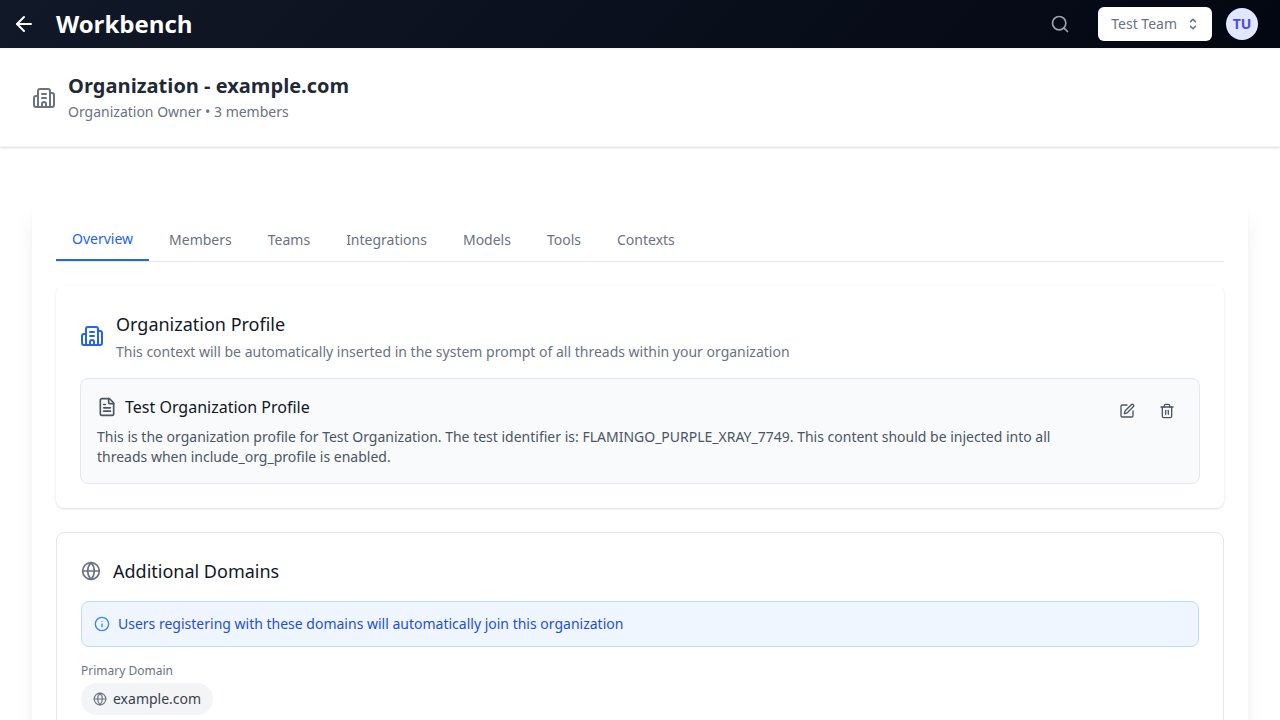Select the example.com primary domain chip
Image resolution: width=1280 pixels, height=720 pixels.
pos(147,698)
